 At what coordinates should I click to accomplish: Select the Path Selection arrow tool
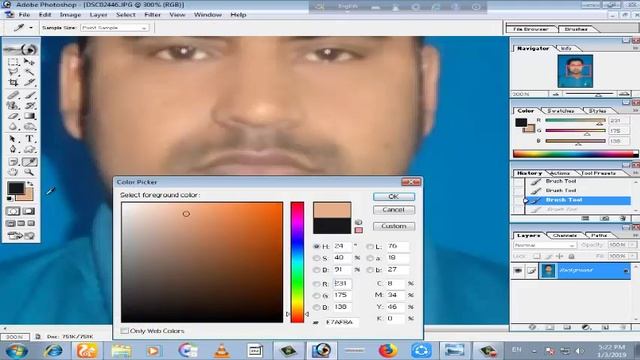pos(13,139)
